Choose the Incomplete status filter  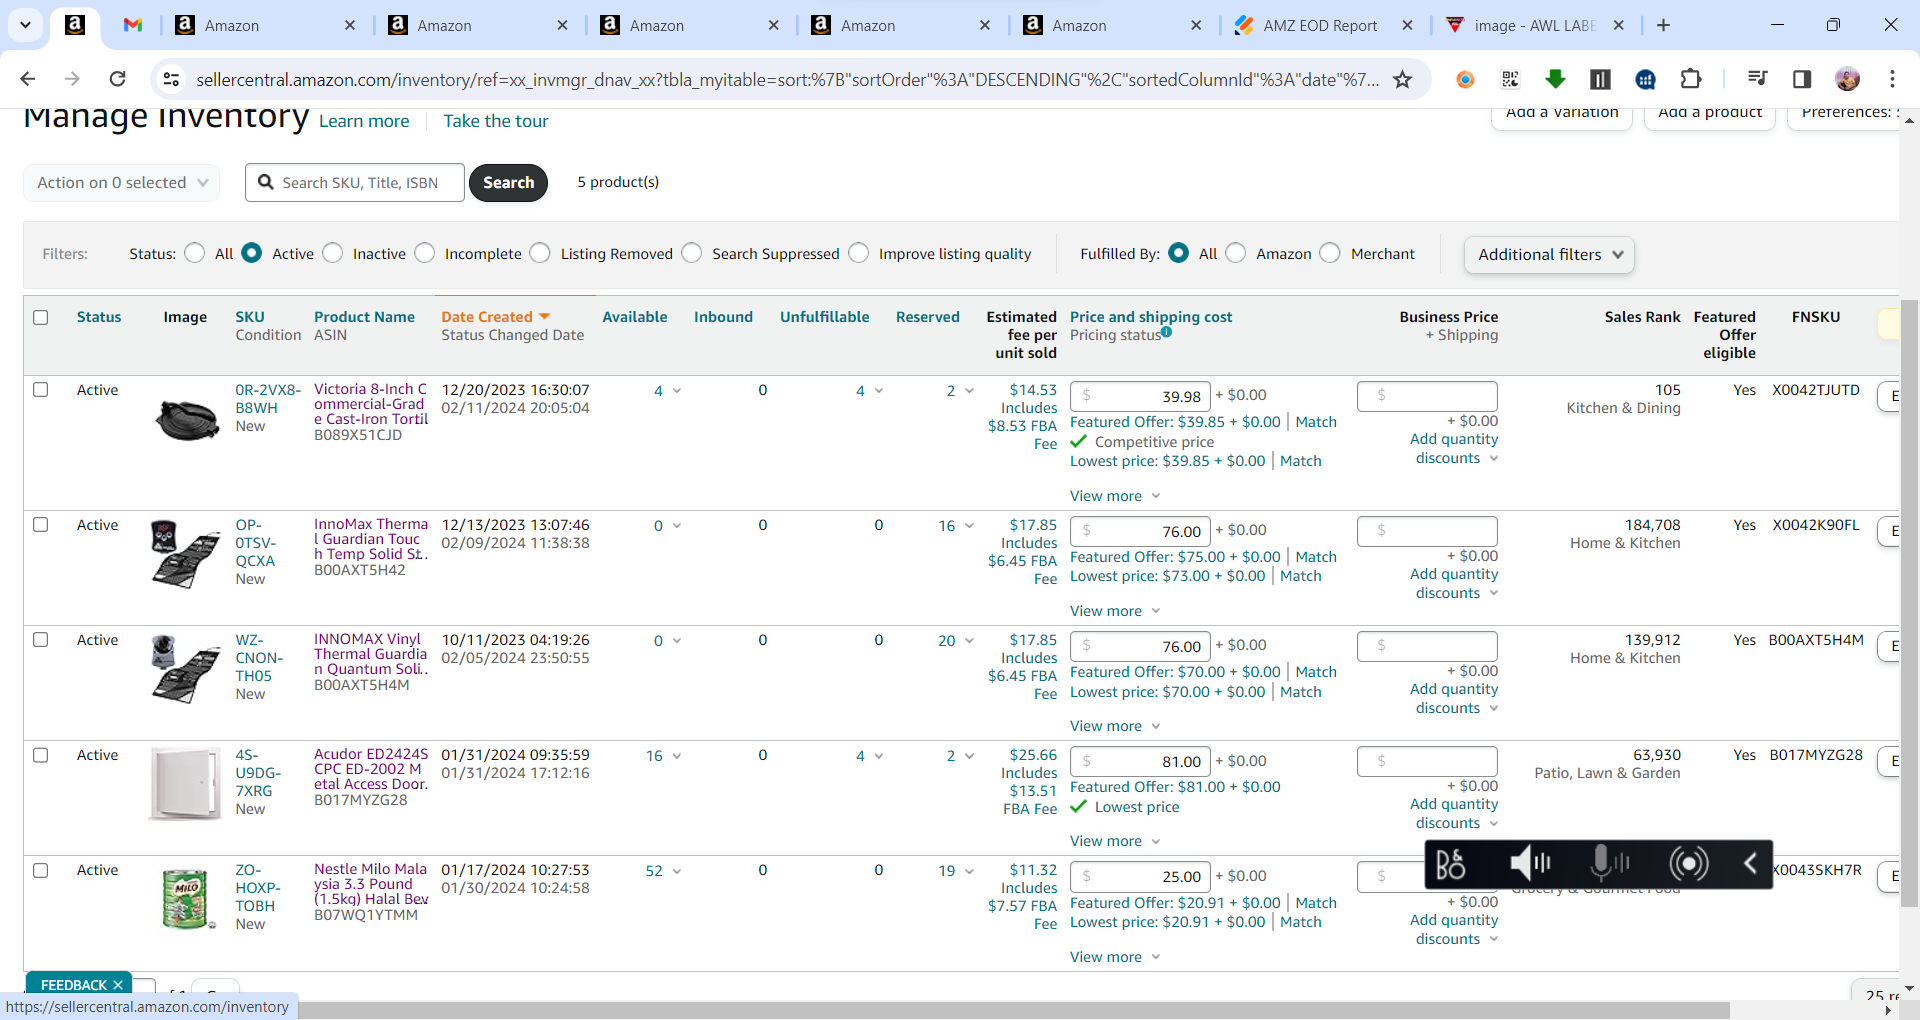tap(425, 253)
